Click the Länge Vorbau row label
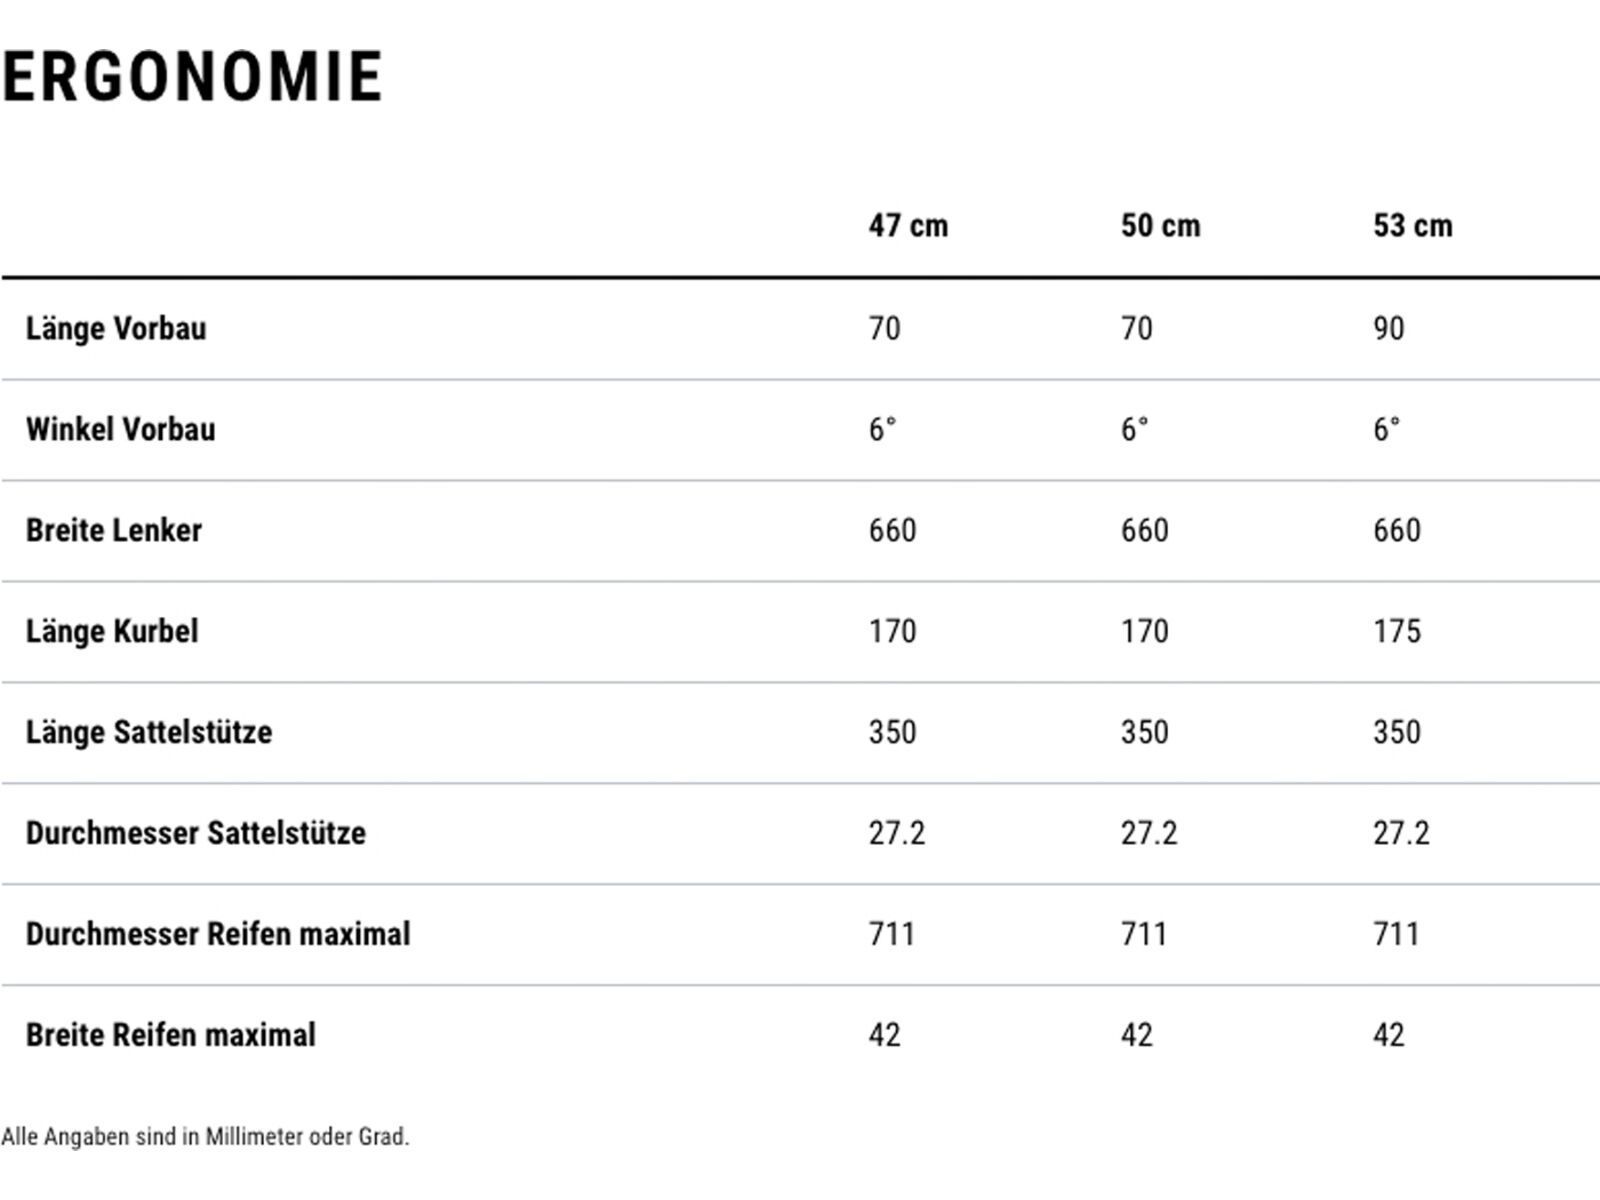This screenshot has height=1200, width=1600. 116,329
